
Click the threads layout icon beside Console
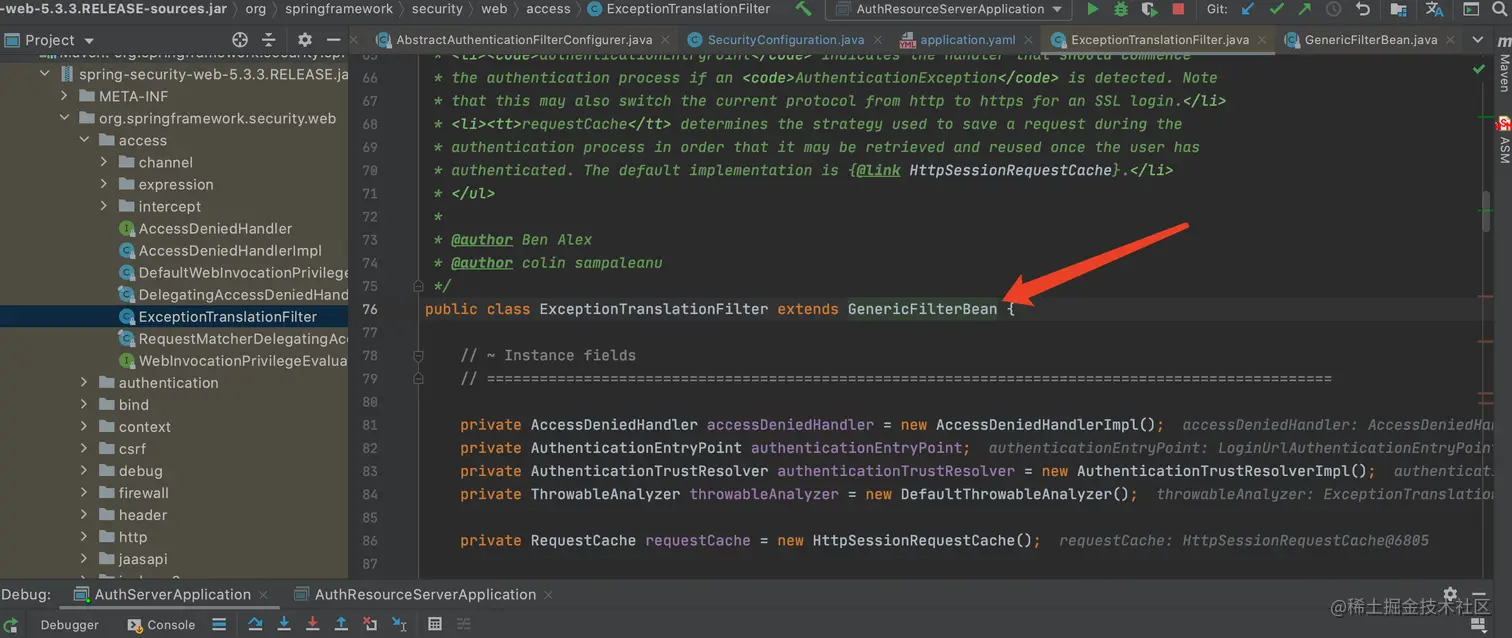pyautogui.click(x=219, y=624)
